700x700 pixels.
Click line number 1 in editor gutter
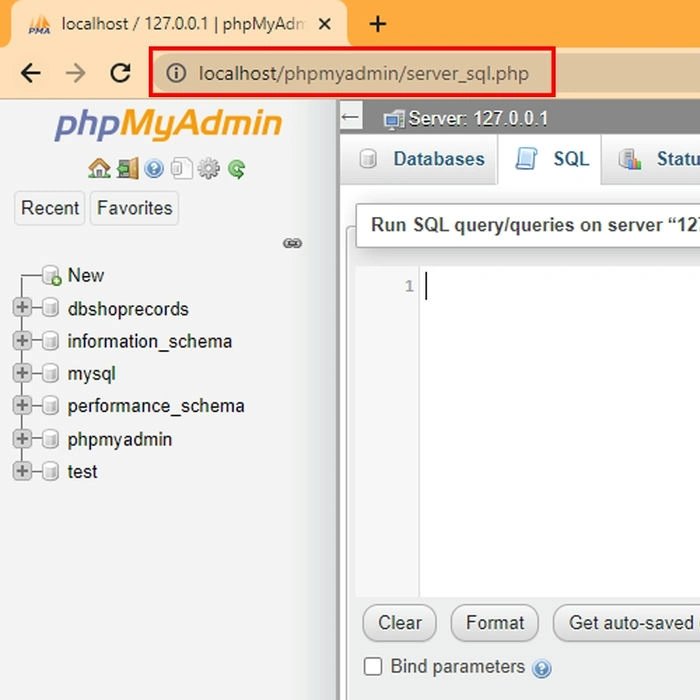(409, 286)
